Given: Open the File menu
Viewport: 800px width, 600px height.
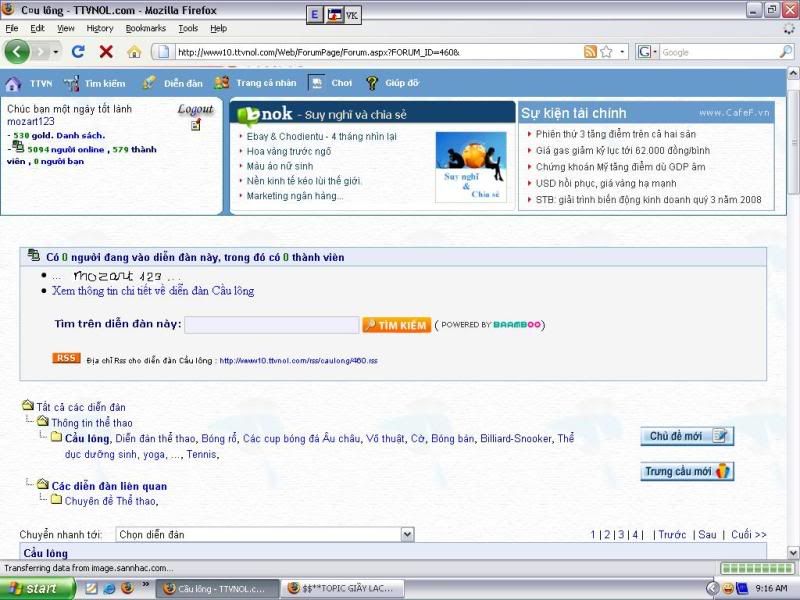Looking at the screenshot, I should pyautogui.click(x=12, y=28).
